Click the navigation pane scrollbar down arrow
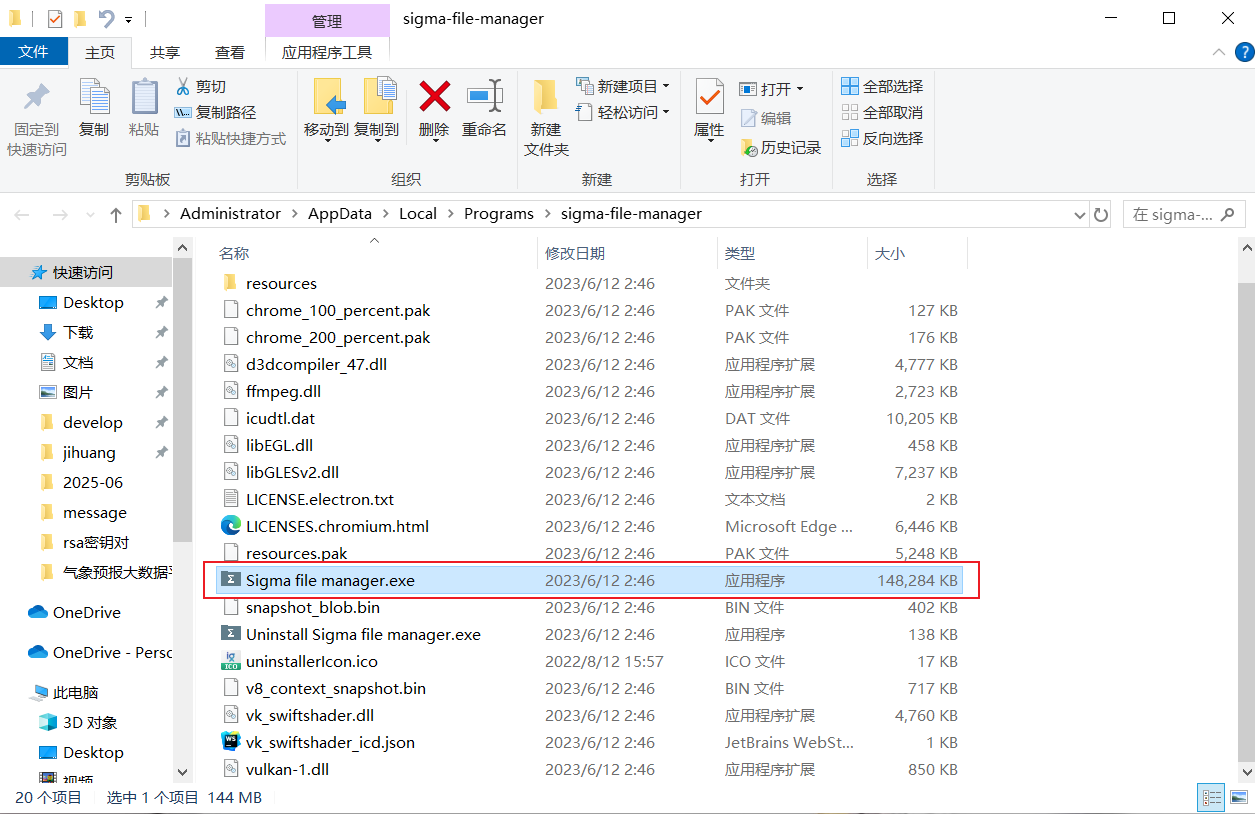The height and width of the screenshot is (814, 1255). (182, 772)
